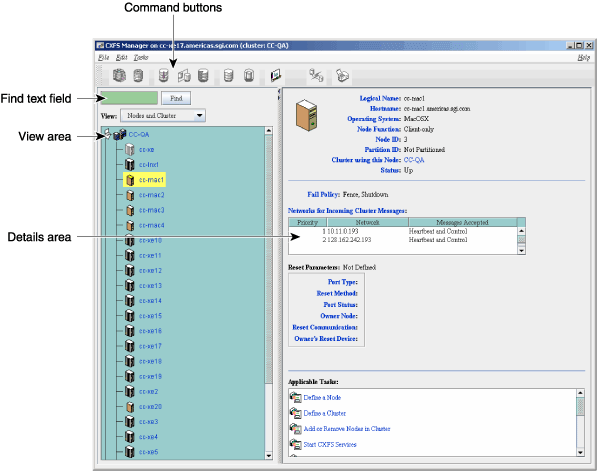
Task: Open the Help menu
Action: (x=583, y=57)
